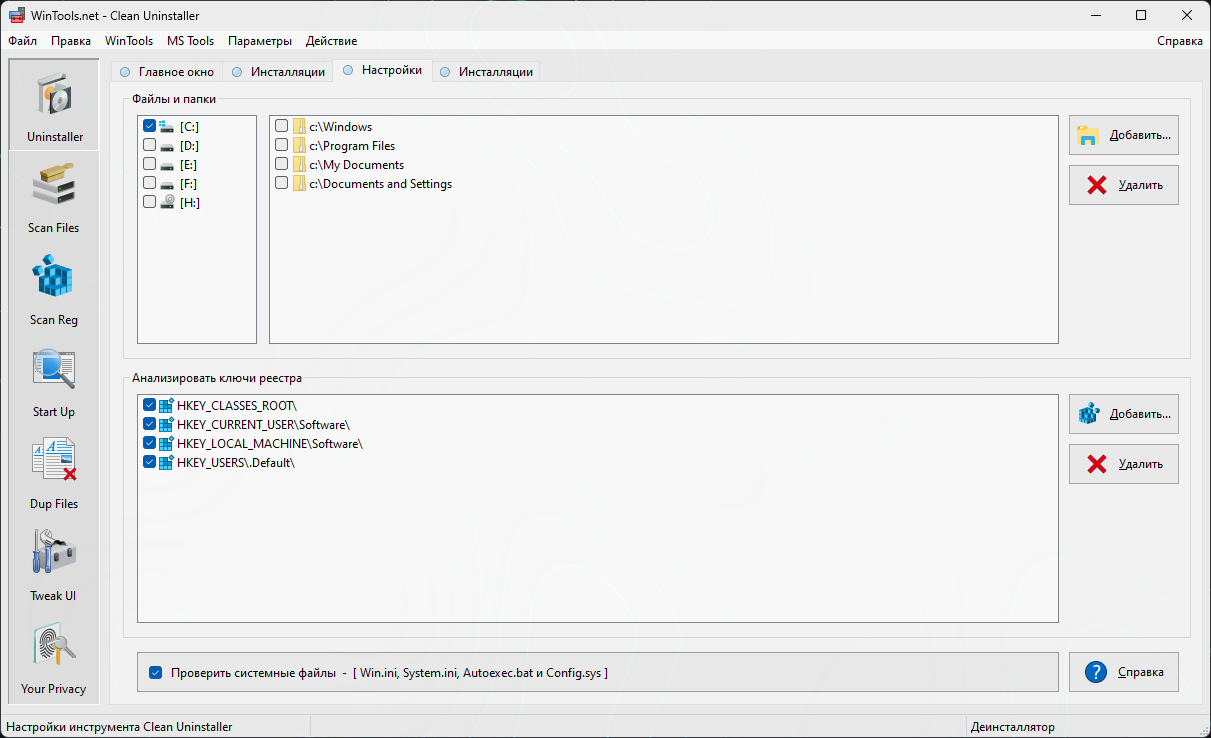1211x738 pixels.
Task: Click the Справка help button at bottom
Action: pos(1123,672)
